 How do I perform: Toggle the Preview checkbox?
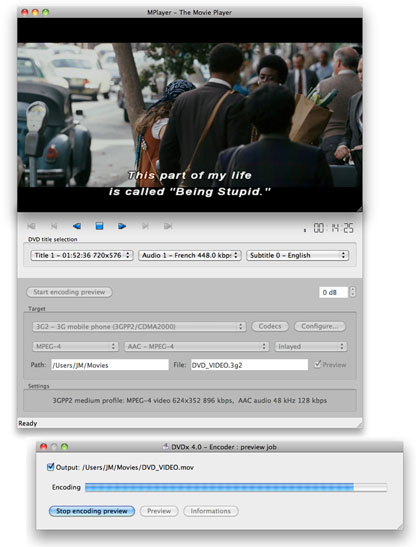point(317,364)
